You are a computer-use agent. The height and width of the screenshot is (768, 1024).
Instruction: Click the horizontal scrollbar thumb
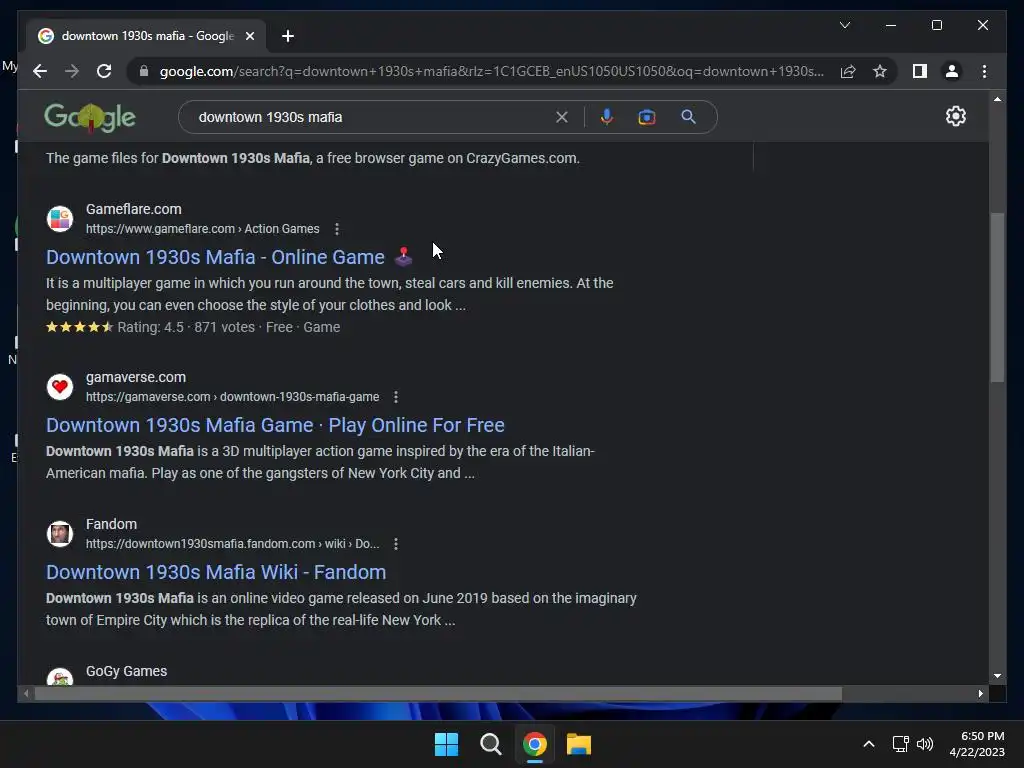click(x=438, y=694)
